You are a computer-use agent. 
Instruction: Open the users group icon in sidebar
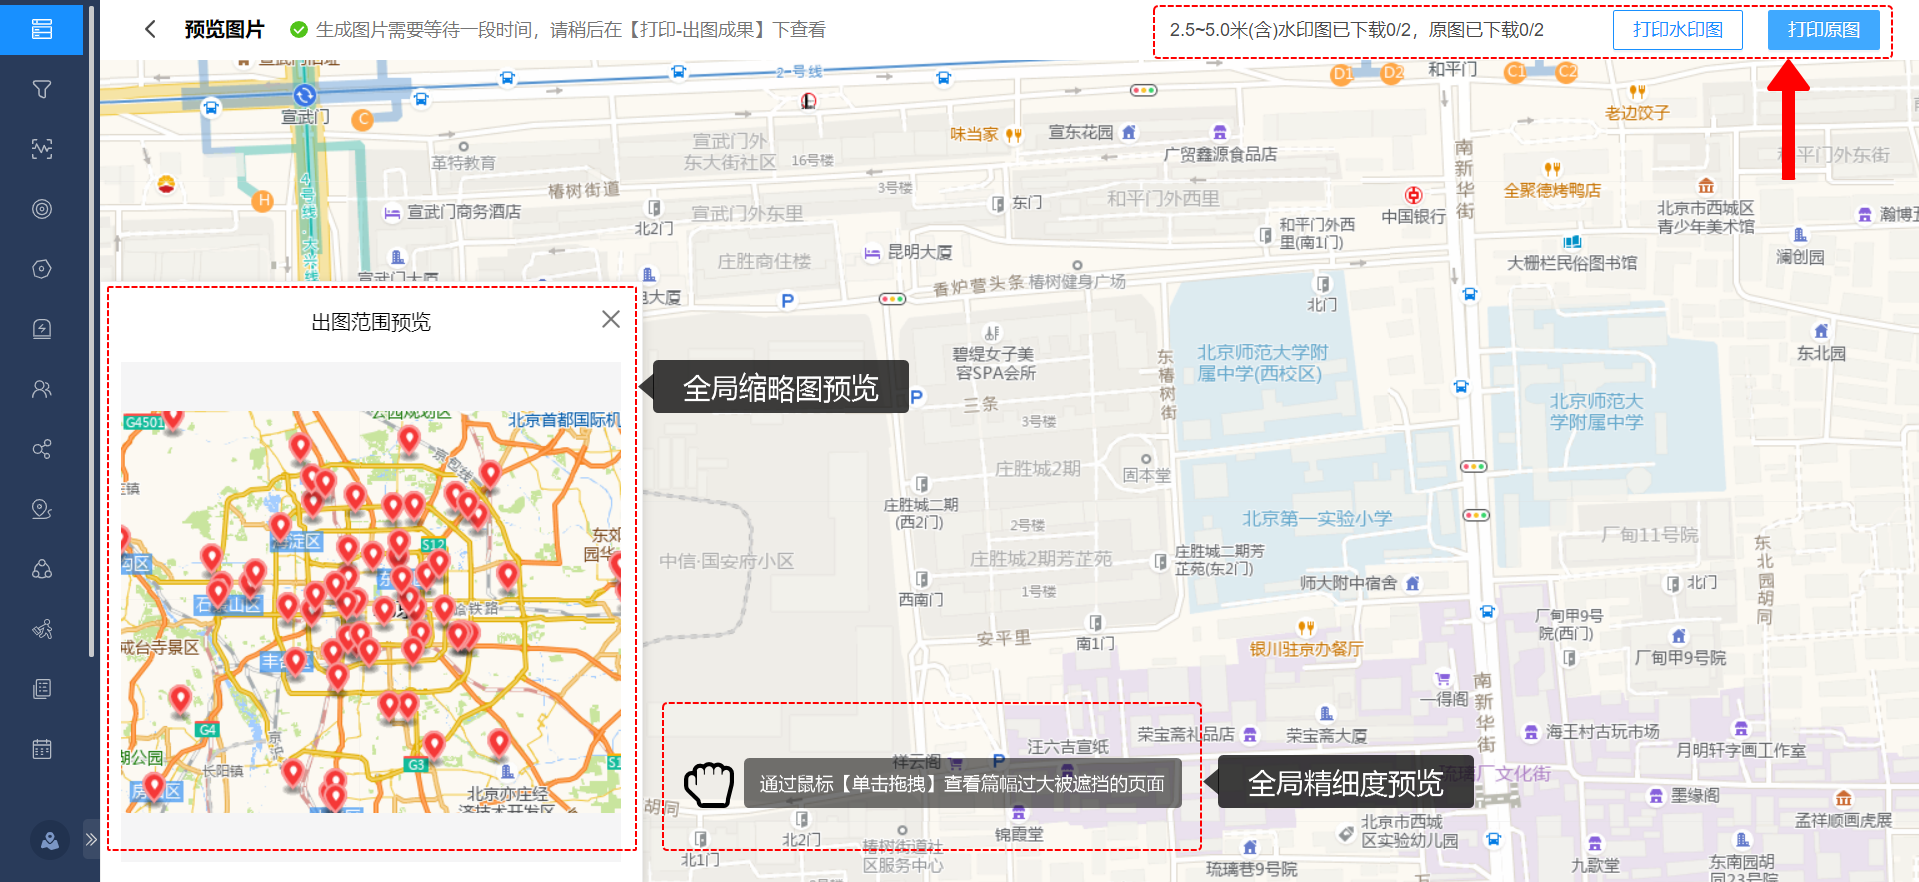(42, 389)
